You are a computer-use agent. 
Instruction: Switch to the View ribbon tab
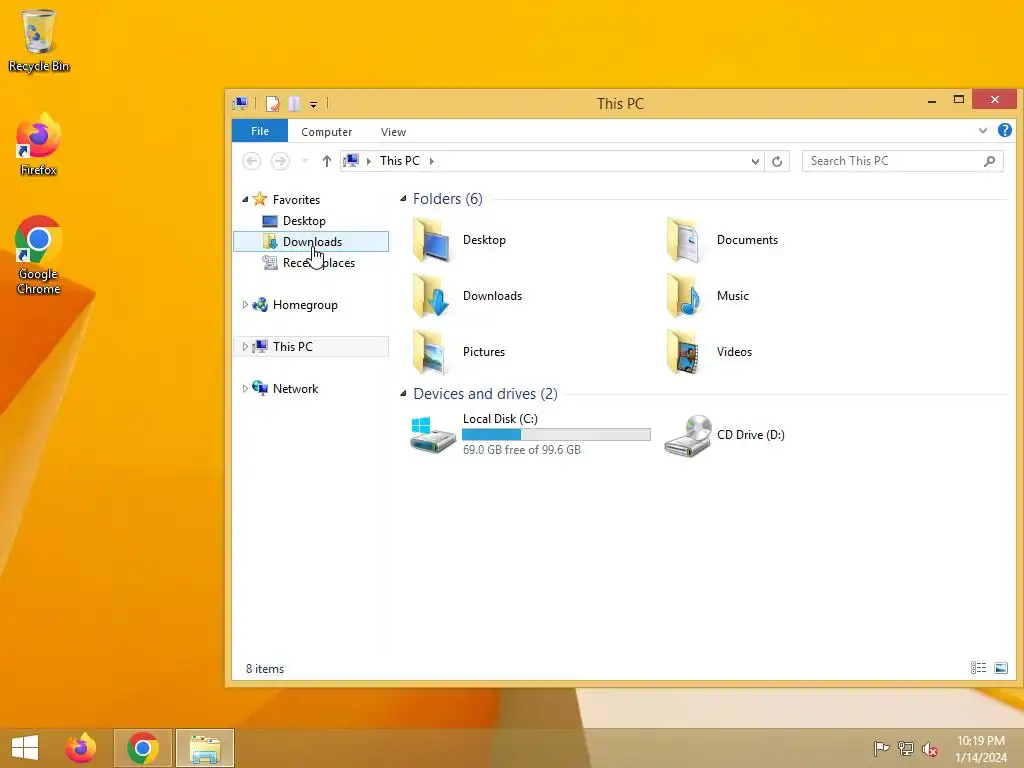point(393,132)
